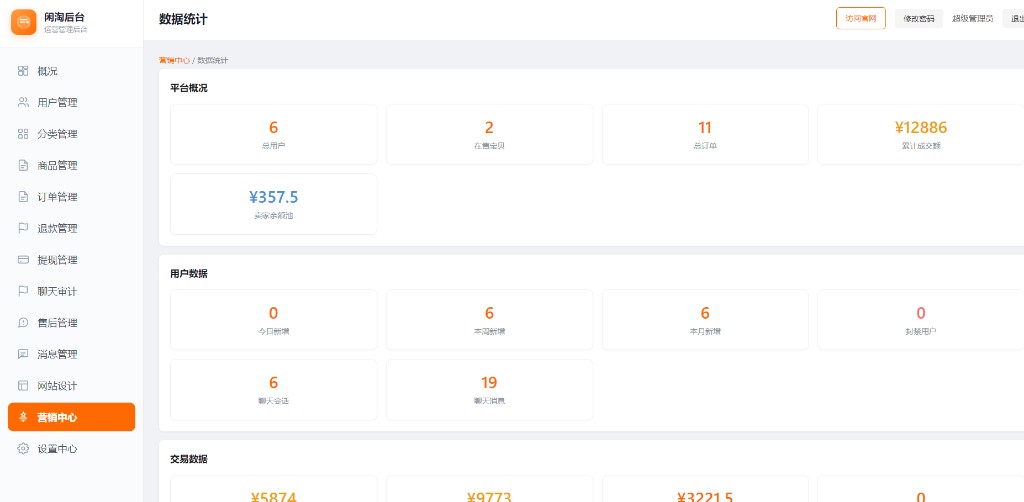Click the 网站设计 layout icon
Image resolution: width=1024 pixels, height=502 pixels.
(23, 386)
